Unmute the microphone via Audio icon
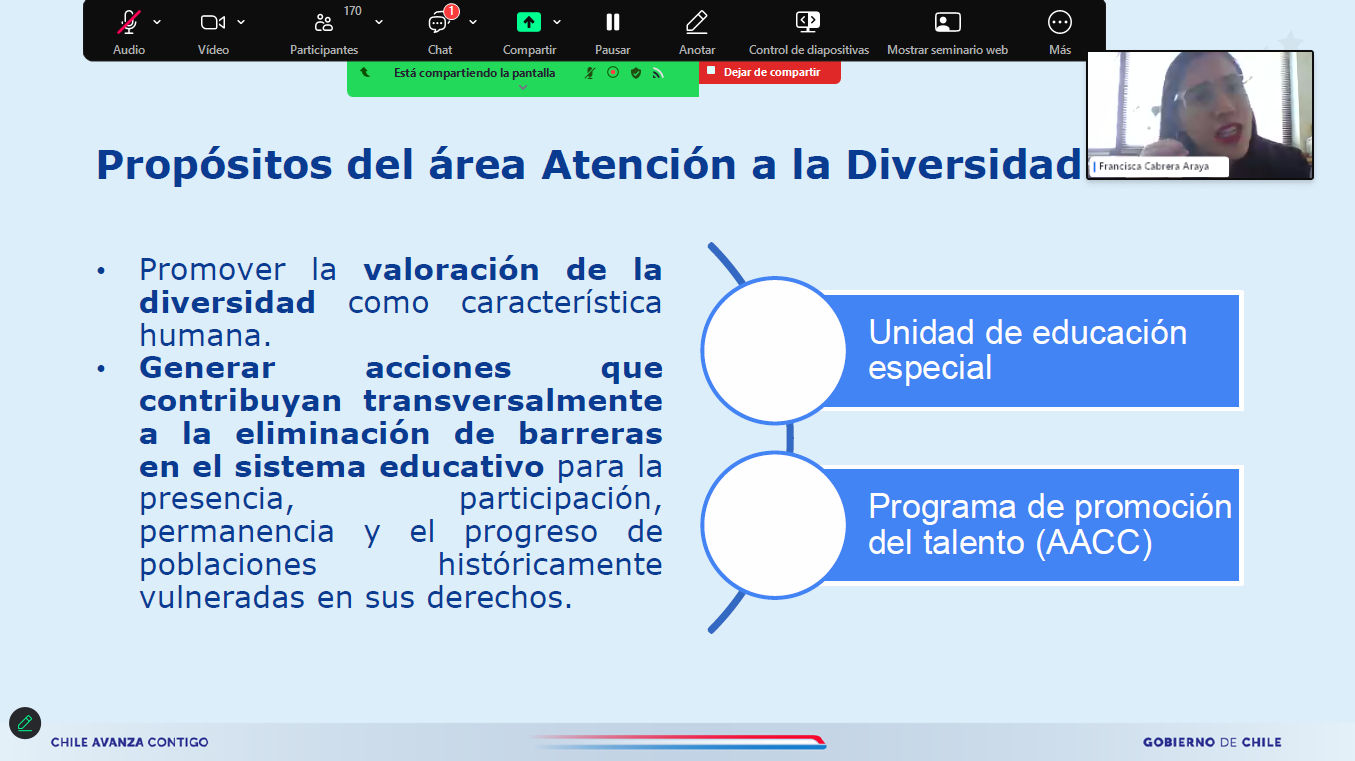This screenshot has width=1355, height=761. pyautogui.click(x=128, y=23)
